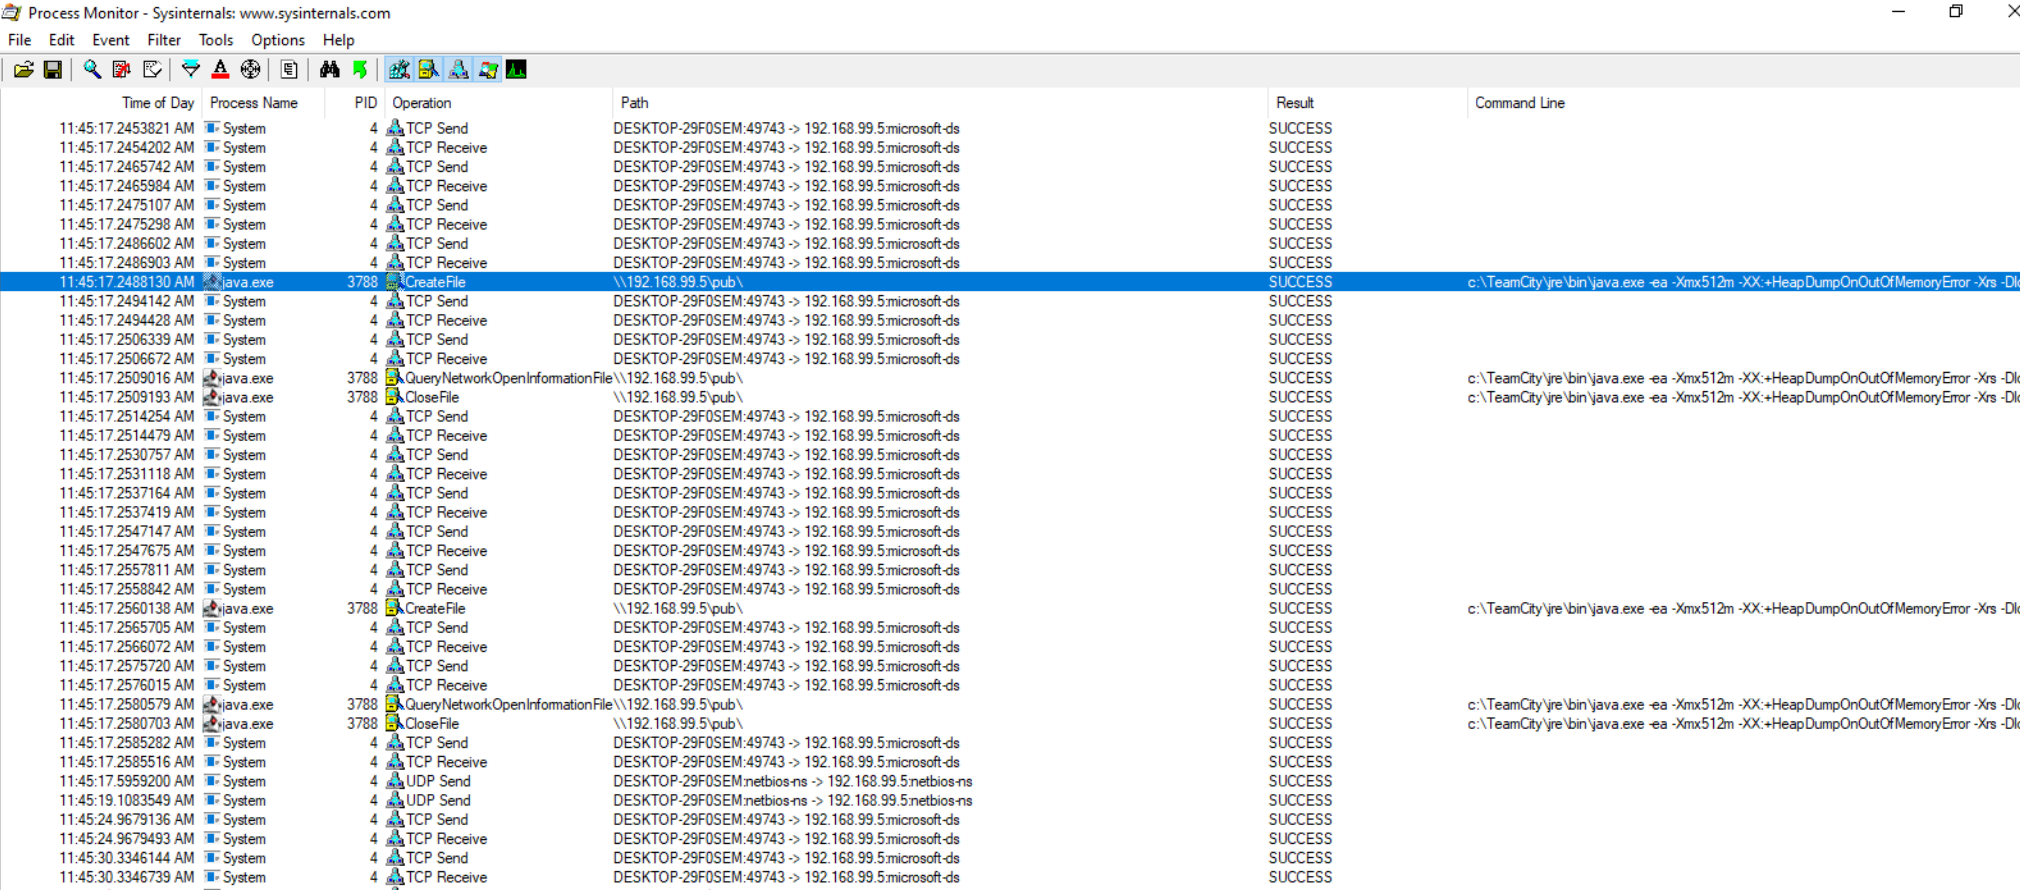
Task: Click the java.exe process name at 11:45:17.2560138
Action: pyautogui.click(x=247, y=608)
